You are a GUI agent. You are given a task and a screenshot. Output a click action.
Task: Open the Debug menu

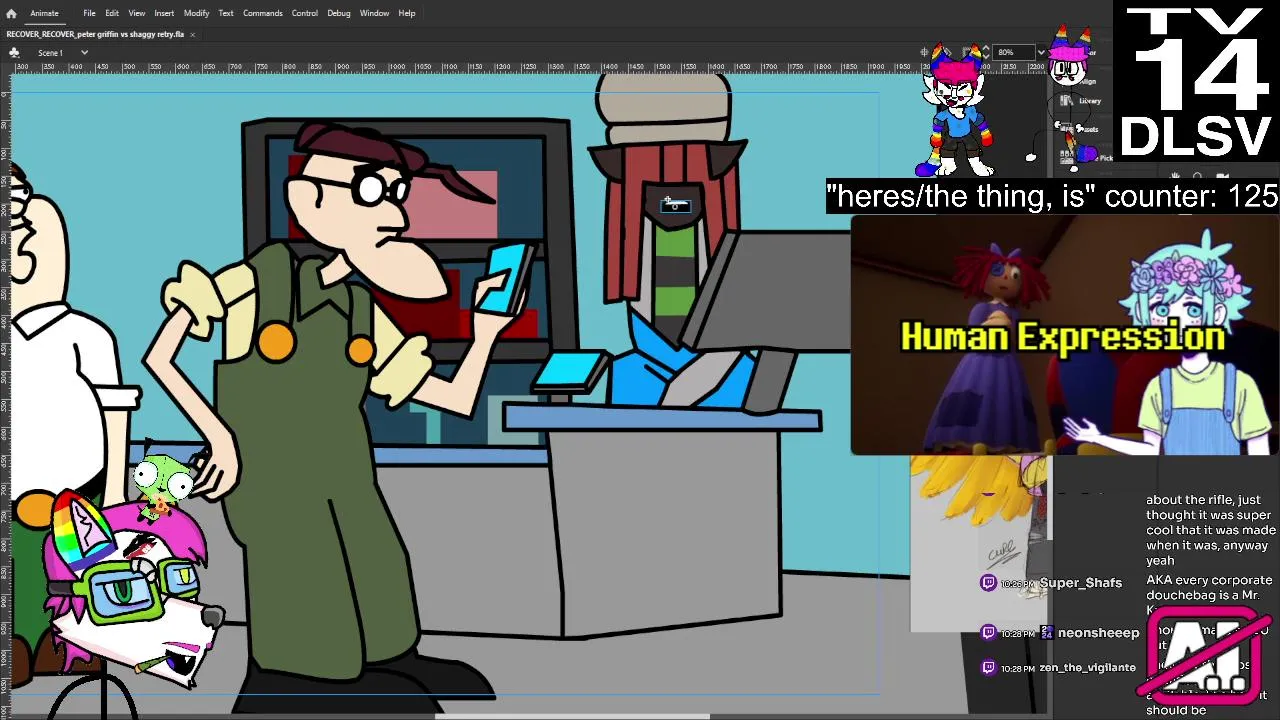[339, 13]
